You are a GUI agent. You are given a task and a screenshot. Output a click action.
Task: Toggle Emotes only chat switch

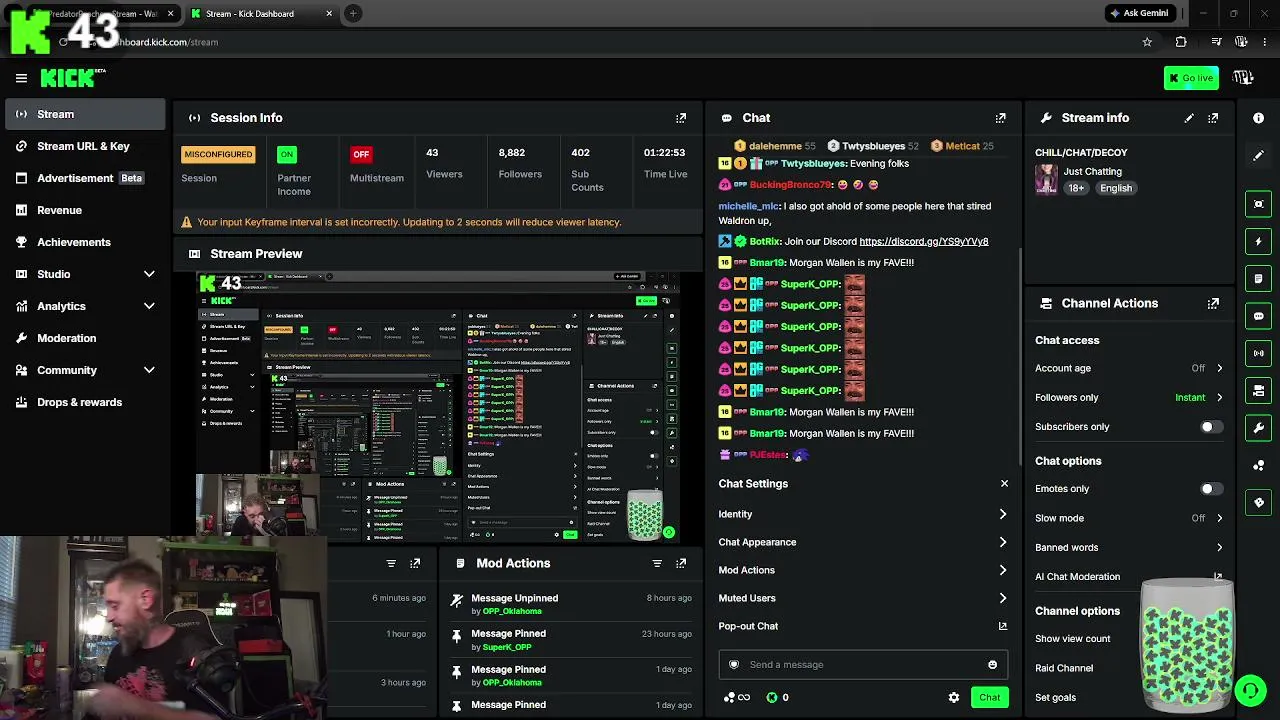coord(1211,489)
